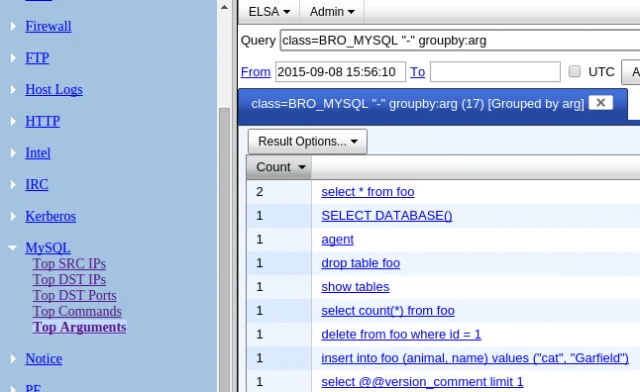This screenshot has height=392, width=640.
Task: Click 'select * from foo' result
Action: point(368,192)
